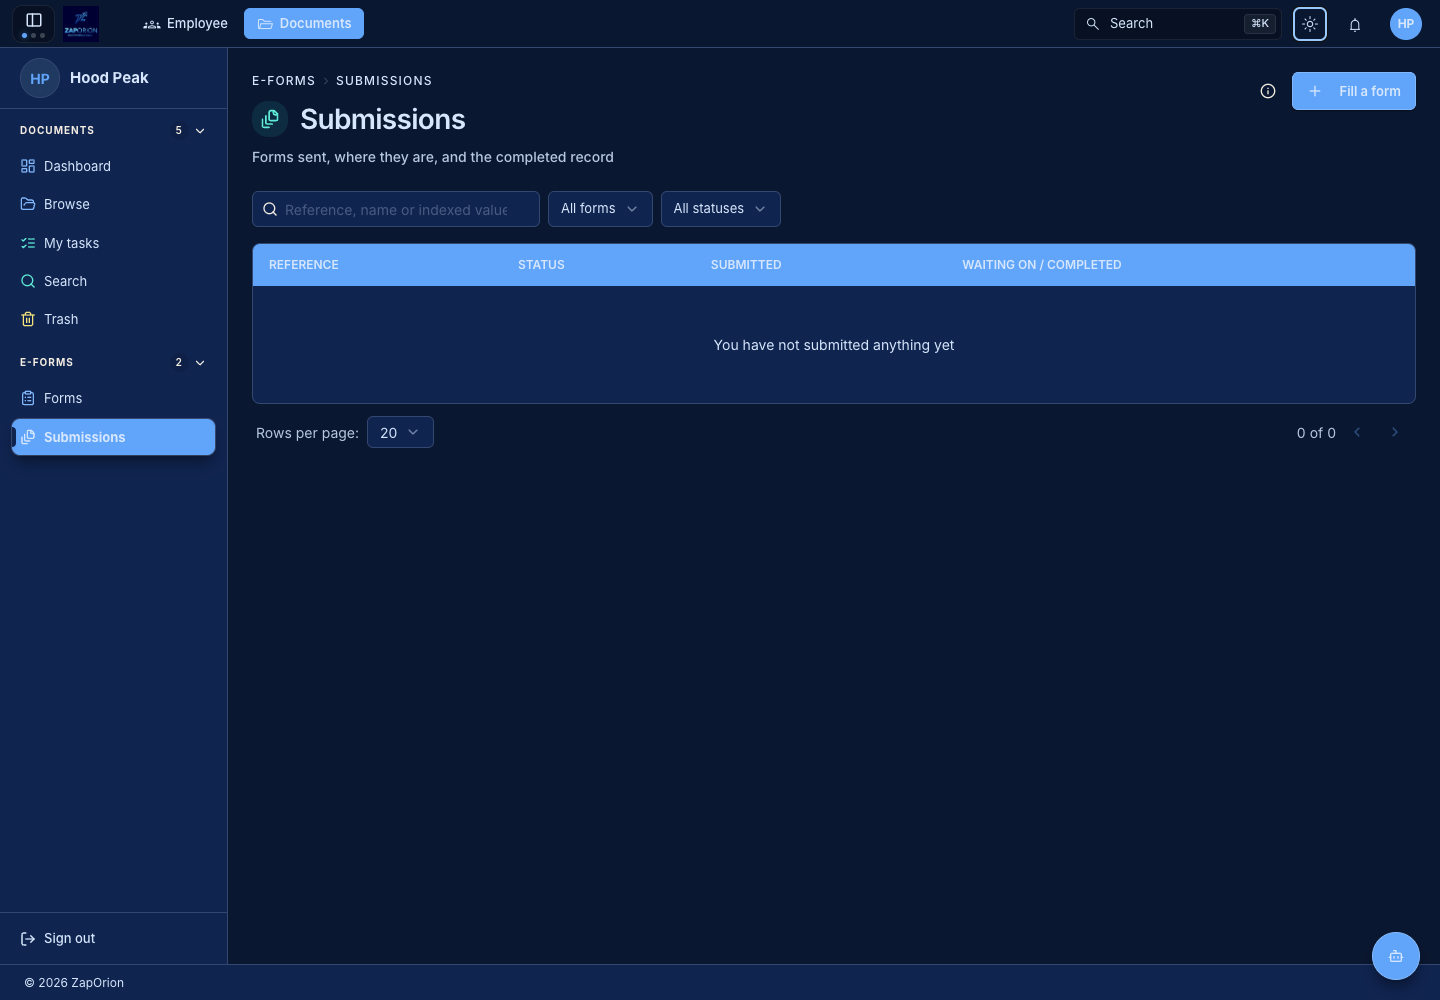The image size is (1440, 1000).
Task: Open Browse in the sidebar
Action: [x=113, y=204]
